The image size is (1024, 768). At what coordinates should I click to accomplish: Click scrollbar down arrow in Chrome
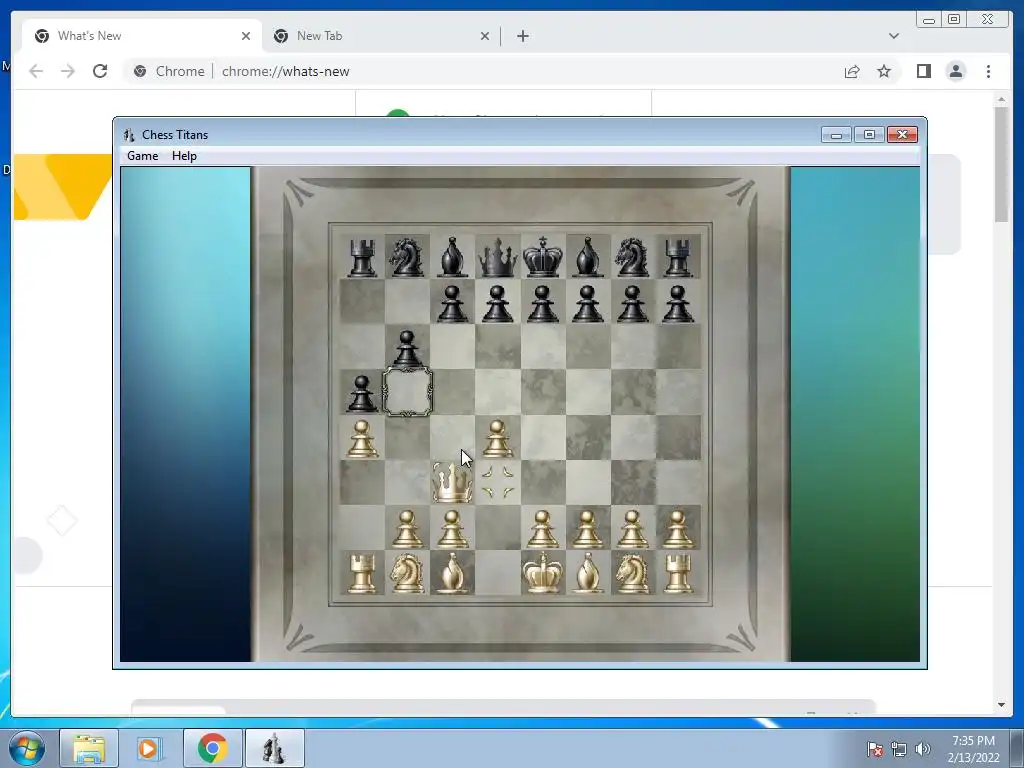coord(1002,705)
